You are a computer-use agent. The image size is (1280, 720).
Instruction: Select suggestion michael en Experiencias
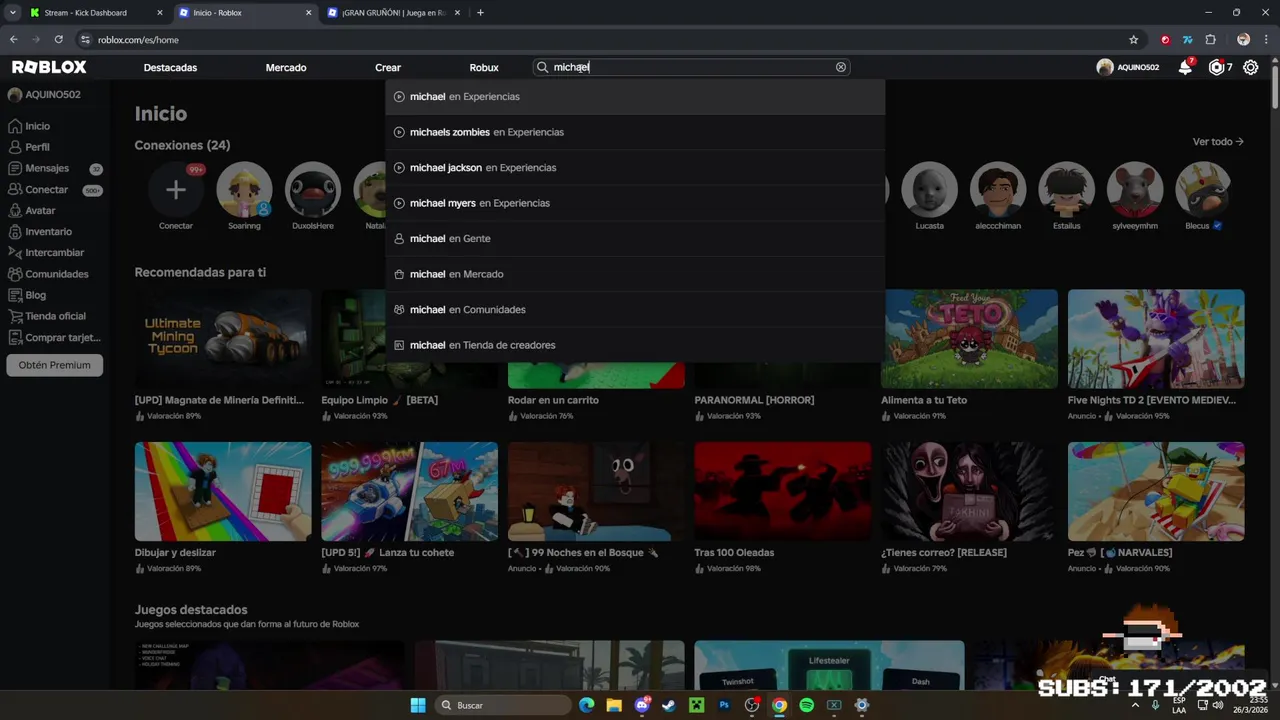(x=635, y=97)
